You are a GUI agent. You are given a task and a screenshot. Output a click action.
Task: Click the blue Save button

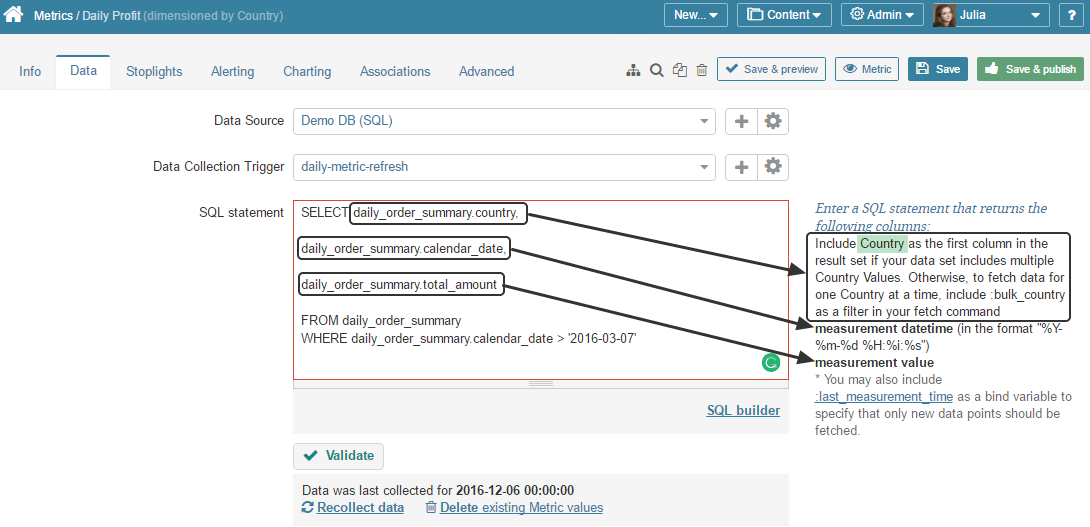coord(938,70)
